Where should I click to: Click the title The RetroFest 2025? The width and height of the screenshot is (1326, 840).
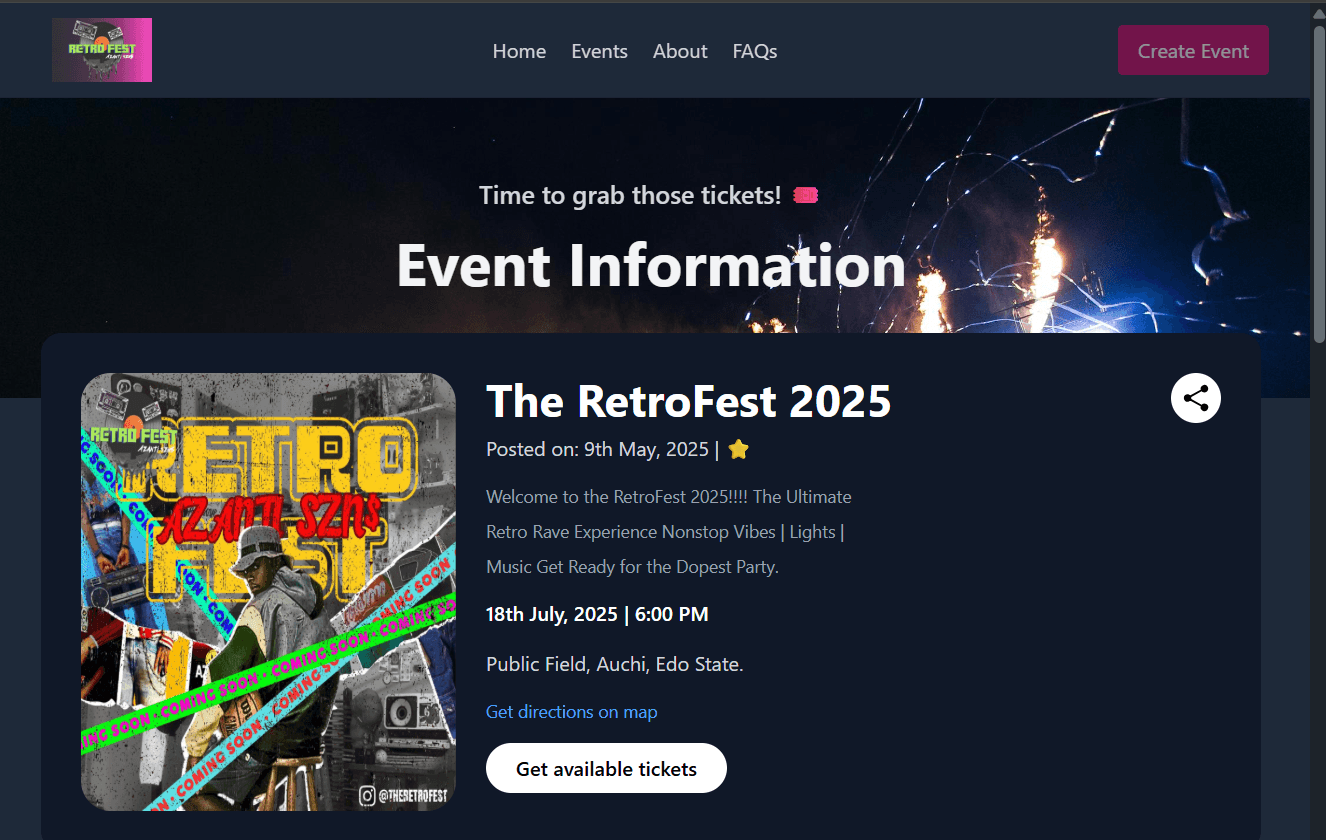[688, 401]
